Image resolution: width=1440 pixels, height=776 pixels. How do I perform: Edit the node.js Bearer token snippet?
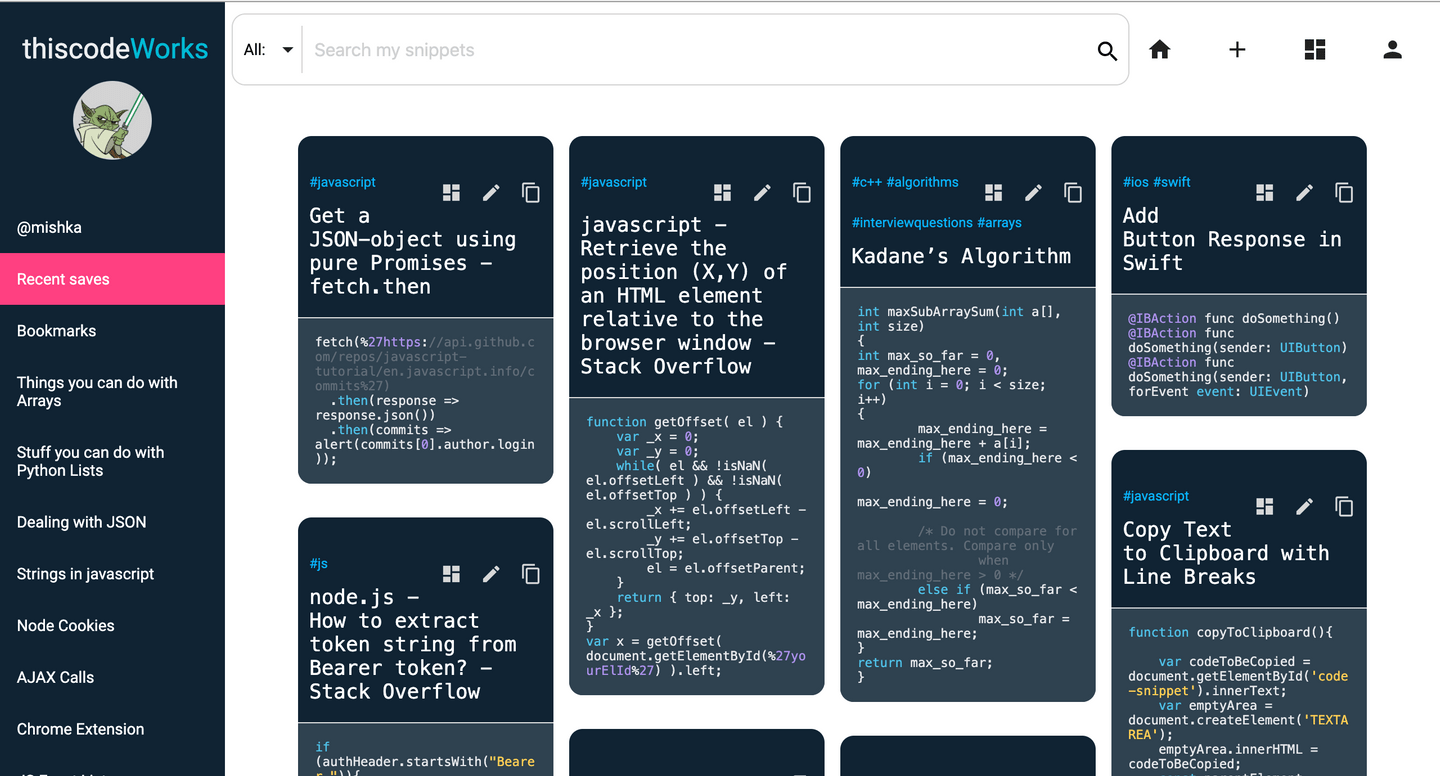tap(491, 574)
